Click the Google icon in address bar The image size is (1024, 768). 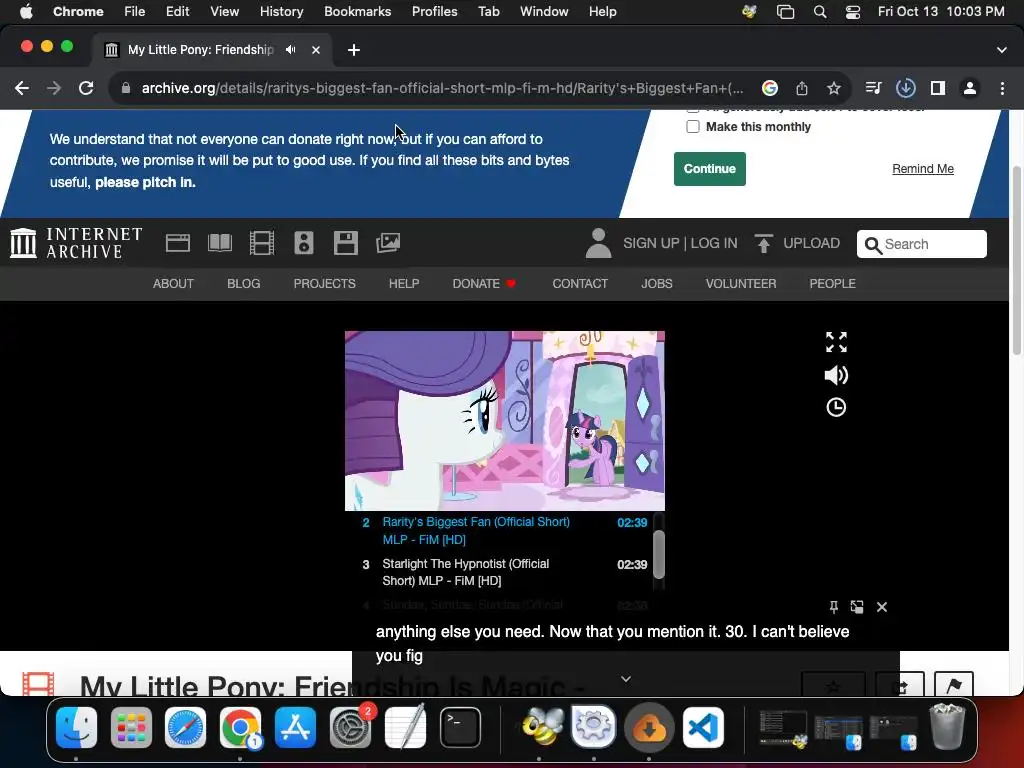770,88
